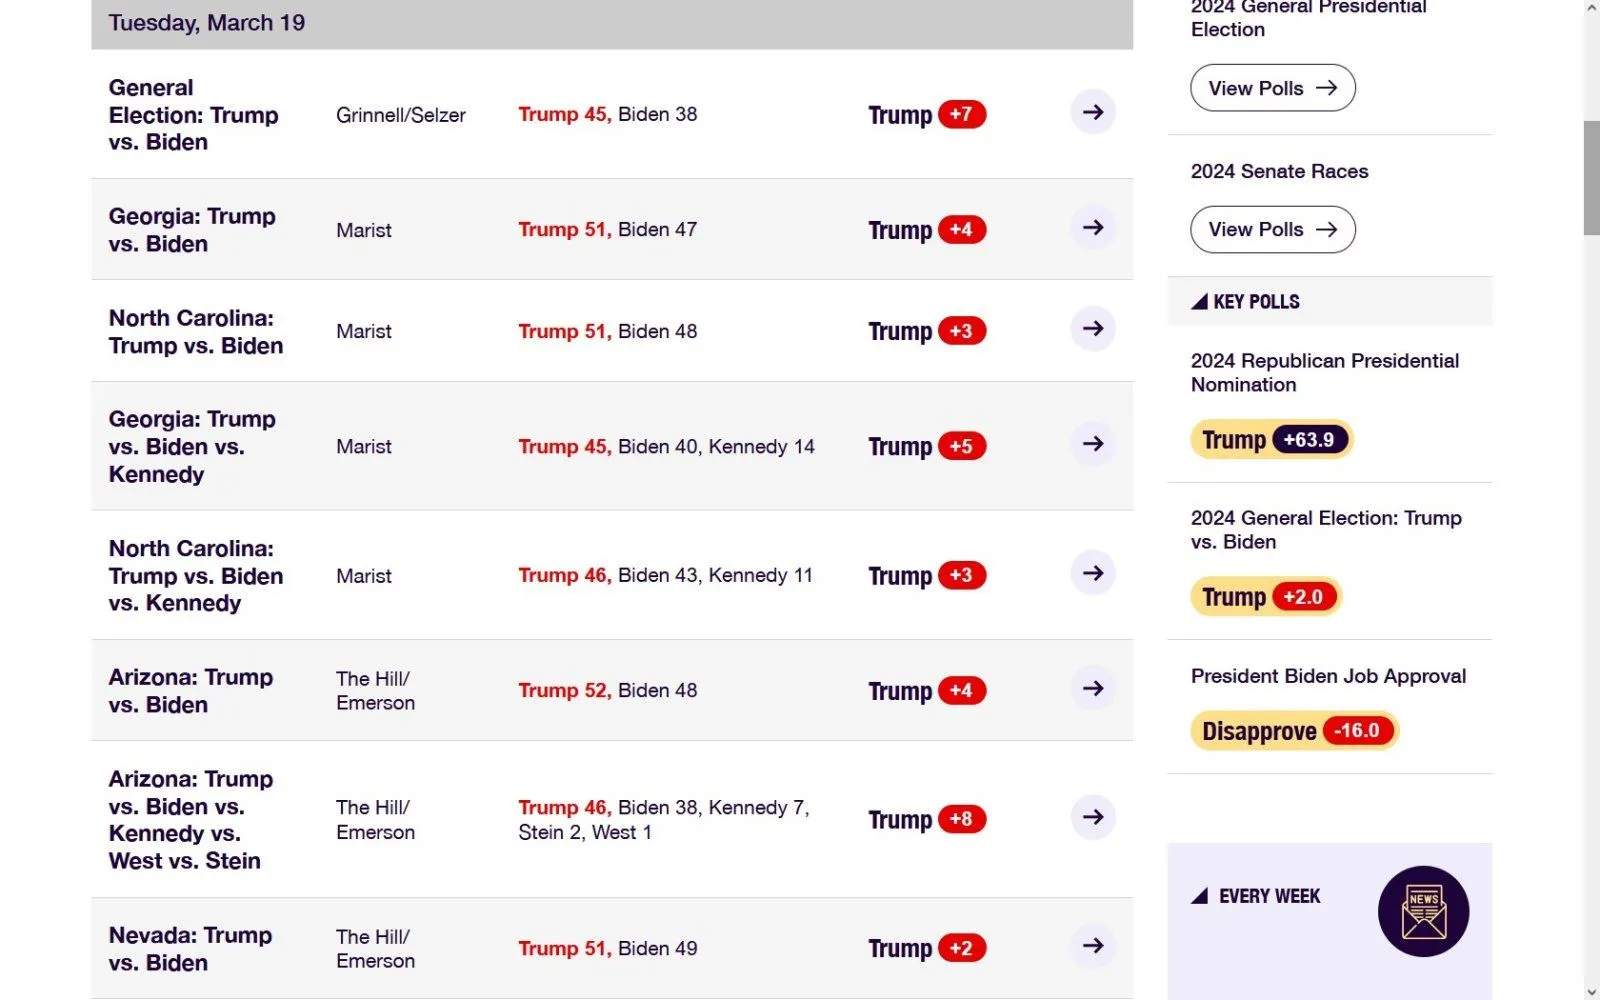The height and width of the screenshot is (1000, 1600).
Task: Click arrow for Nevada Trump vs. Biden poll
Action: tap(1093, 946)
